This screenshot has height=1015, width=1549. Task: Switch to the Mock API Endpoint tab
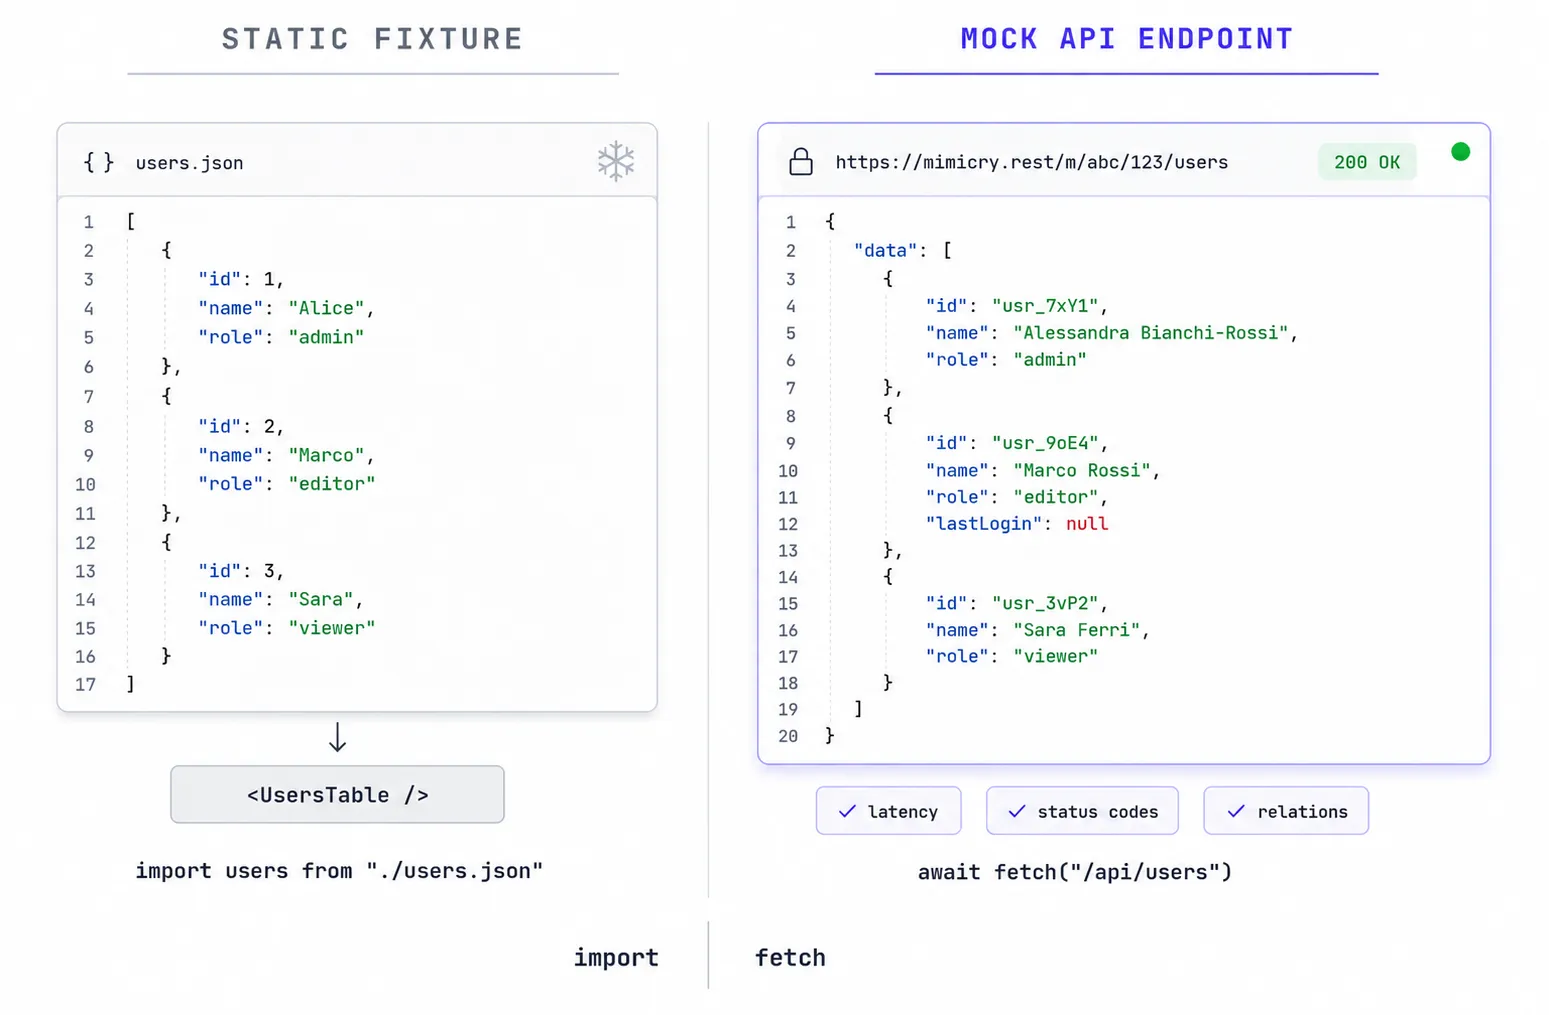click(x=1127, y=39)
